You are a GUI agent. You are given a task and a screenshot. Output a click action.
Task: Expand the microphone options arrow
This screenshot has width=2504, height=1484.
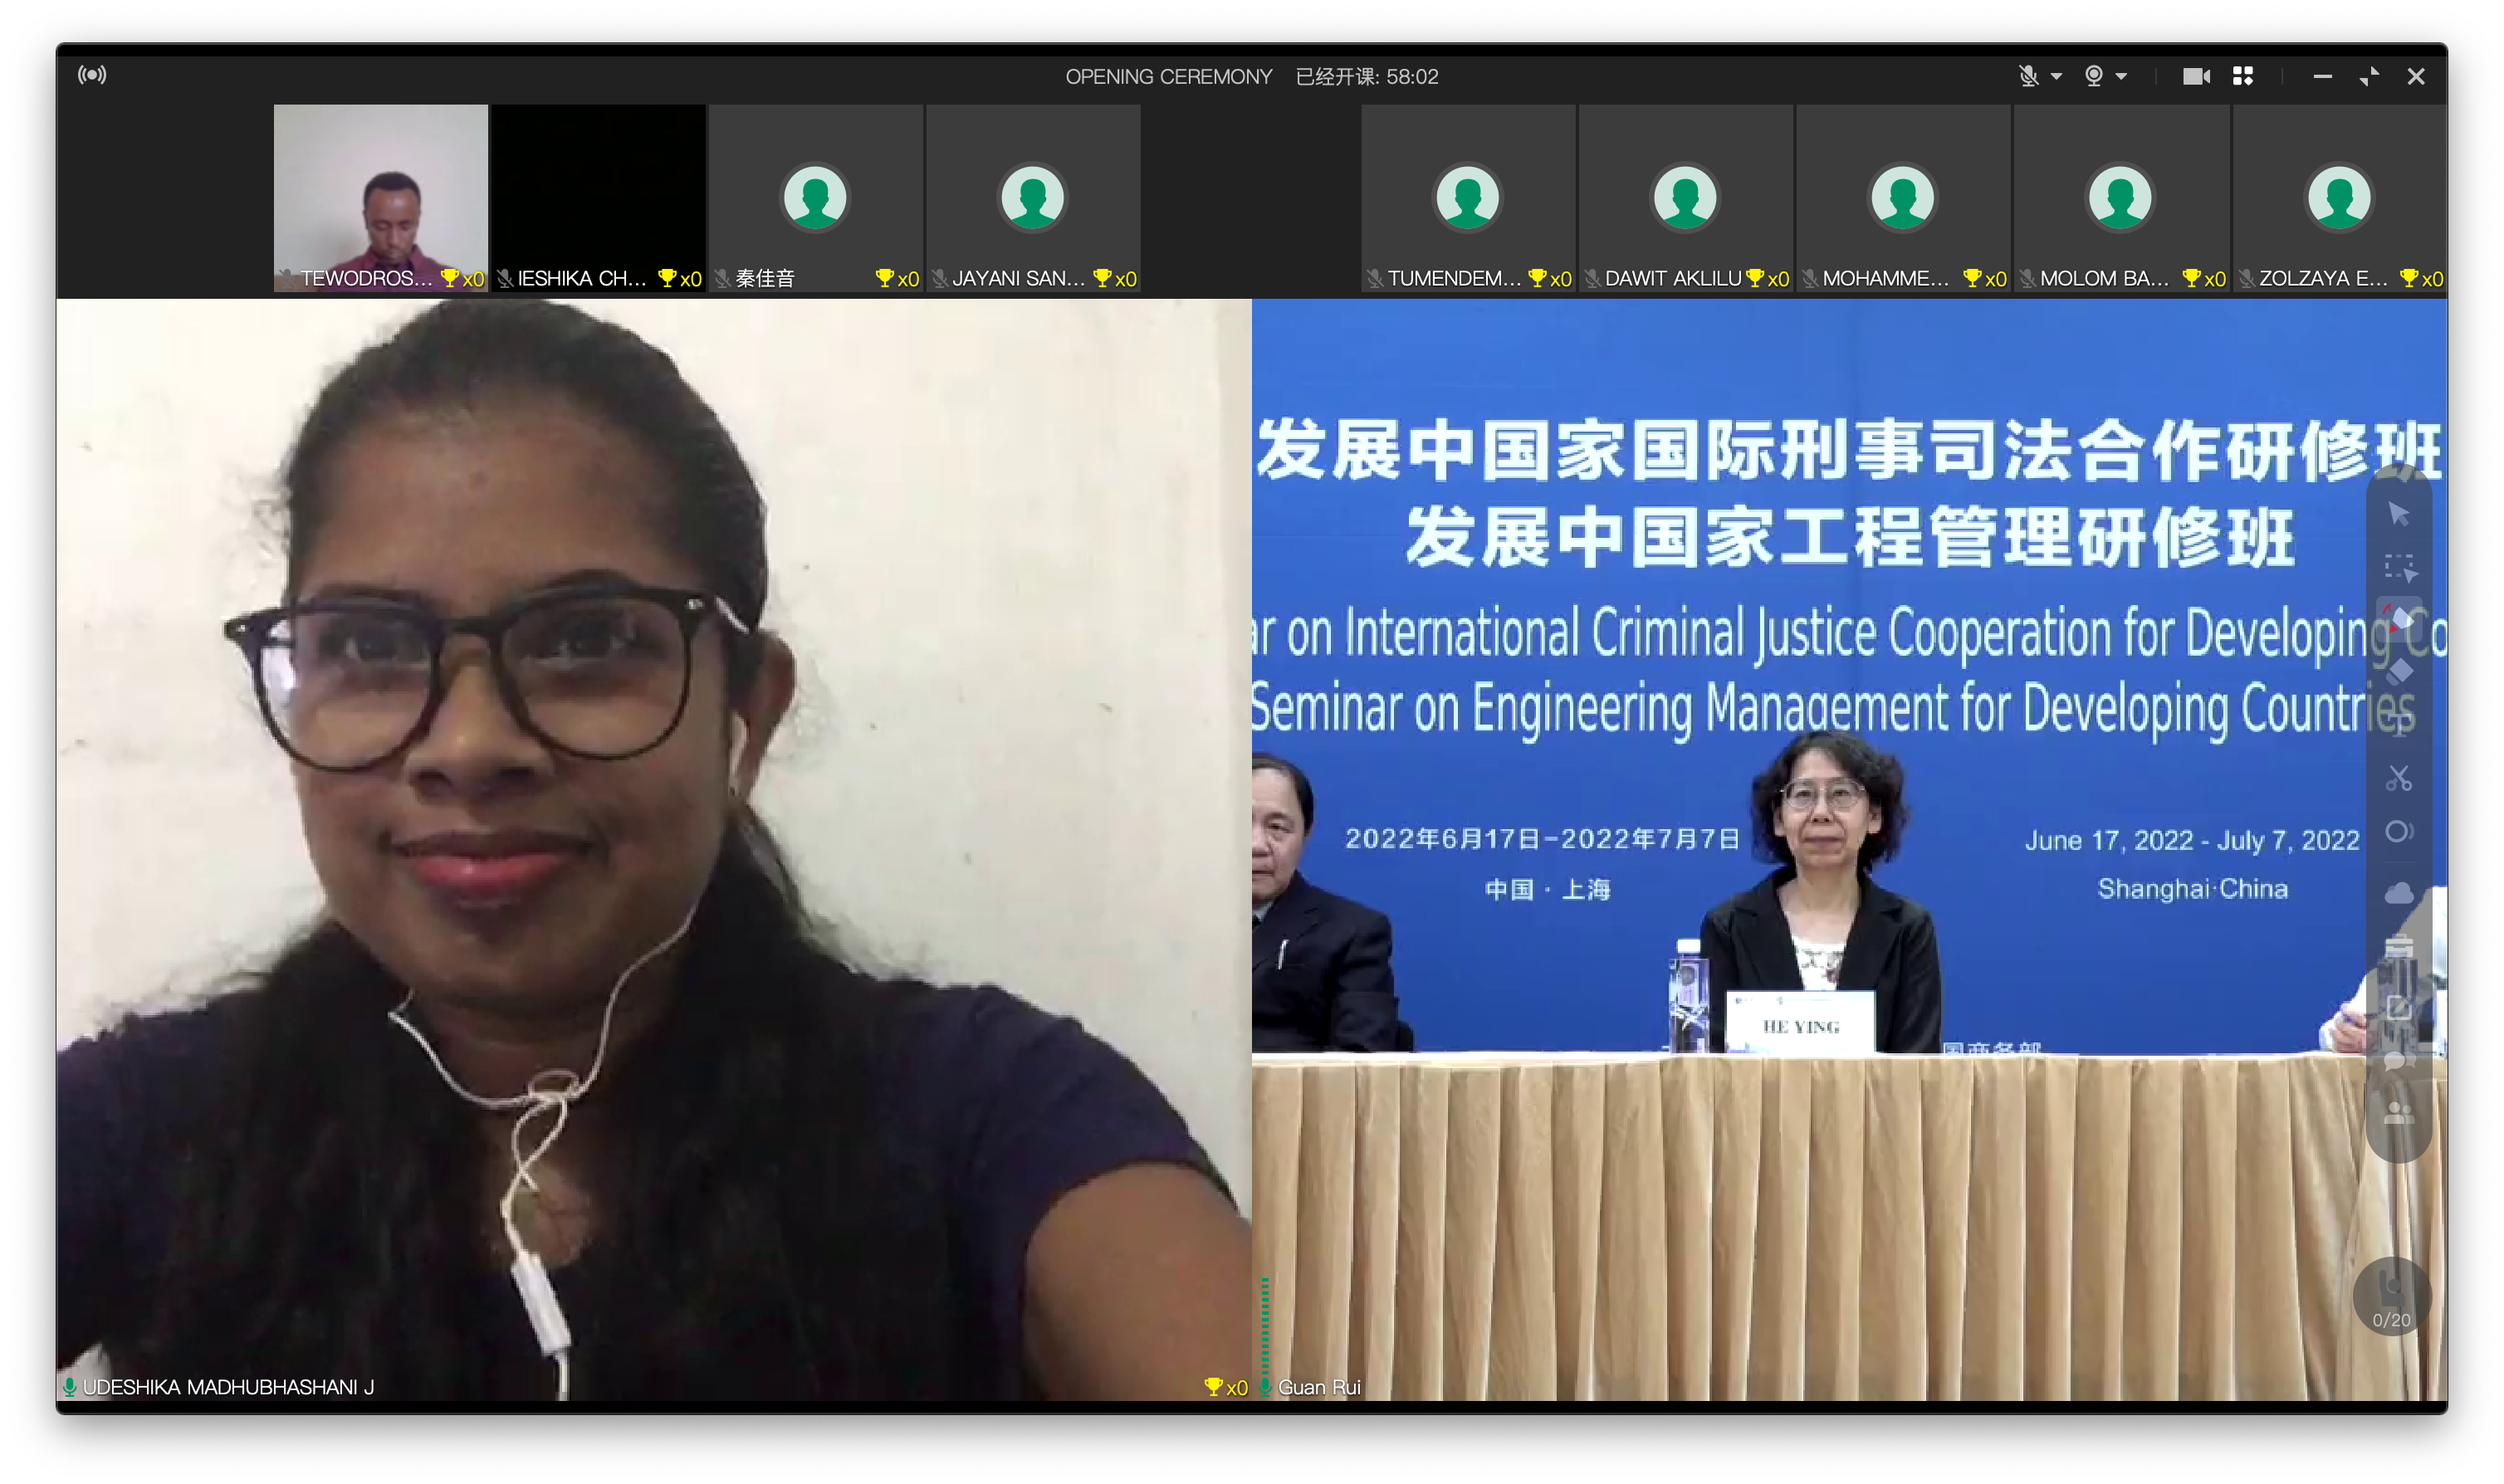(x=2056, y=76)
